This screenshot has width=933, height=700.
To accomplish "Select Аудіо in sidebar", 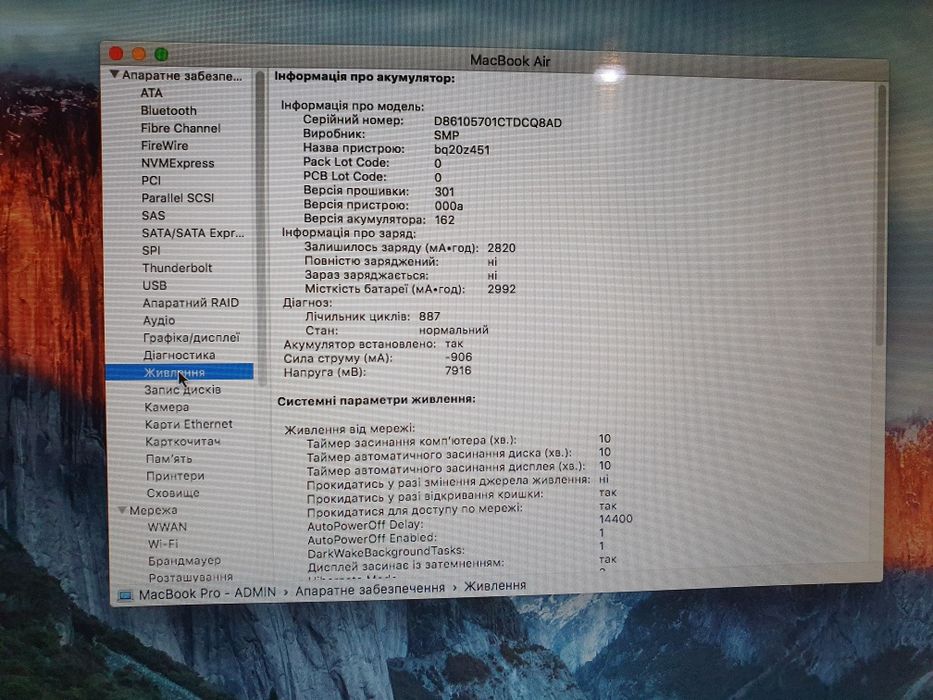I will click(x=159, y=320).
